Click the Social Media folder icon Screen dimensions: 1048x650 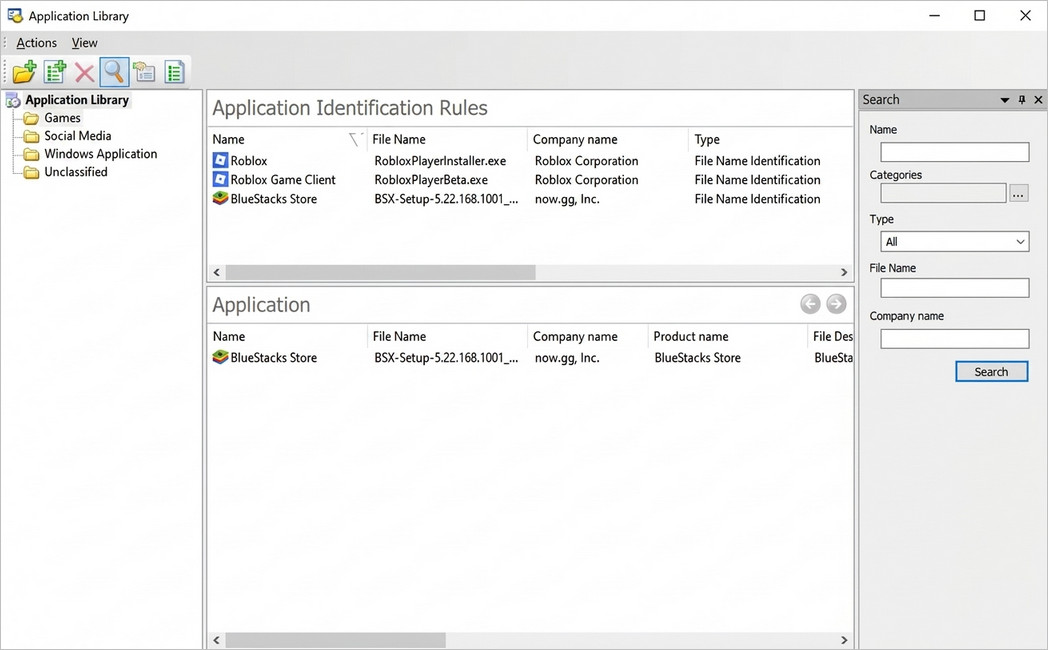[x=31, y=136]
